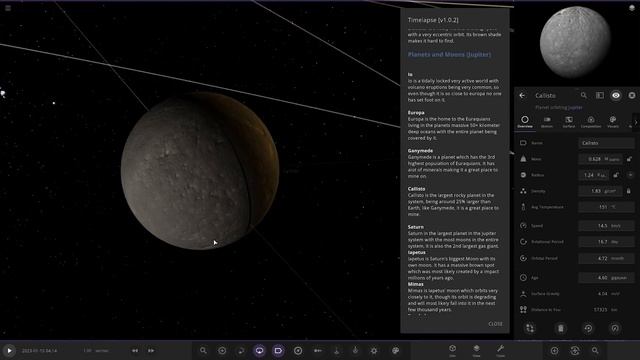Open the Planets and Moons (Jupiter) link
Image resolution: width=640 pixels, height=360 pixels.
click(x=449, y=54)
